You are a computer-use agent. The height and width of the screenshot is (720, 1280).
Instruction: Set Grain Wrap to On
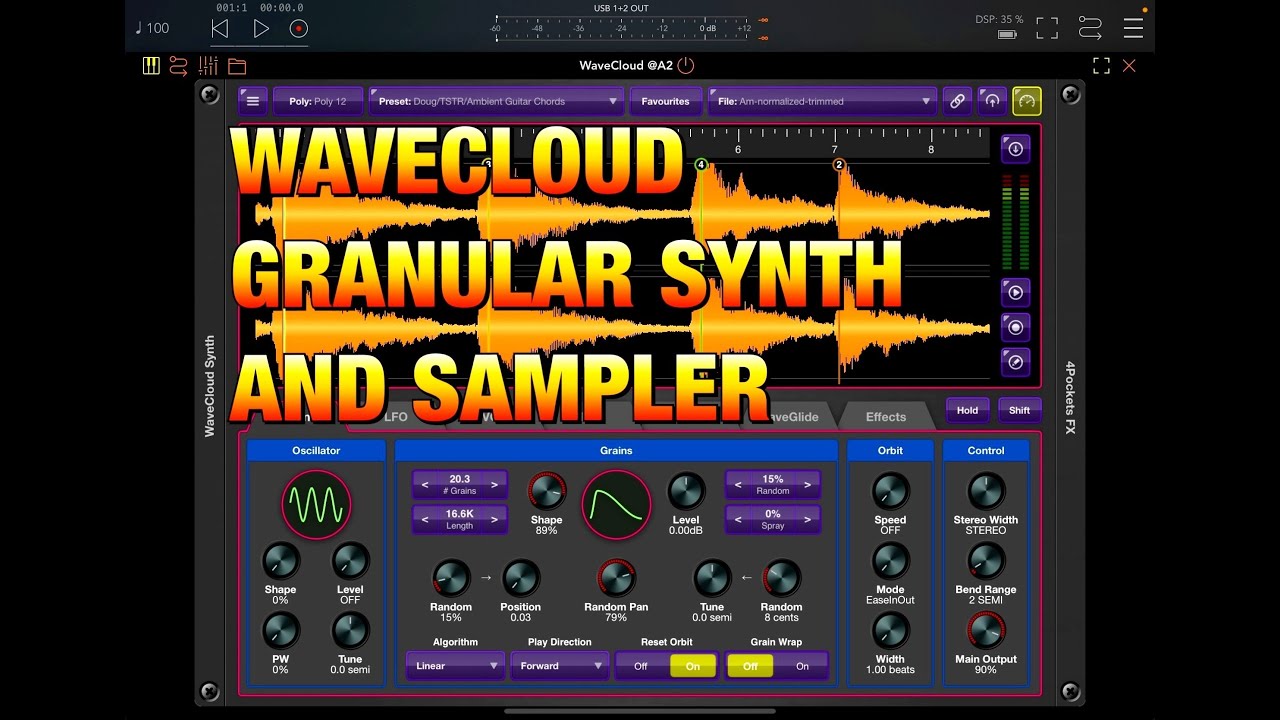pyautogui.click(x=802, y=666)
